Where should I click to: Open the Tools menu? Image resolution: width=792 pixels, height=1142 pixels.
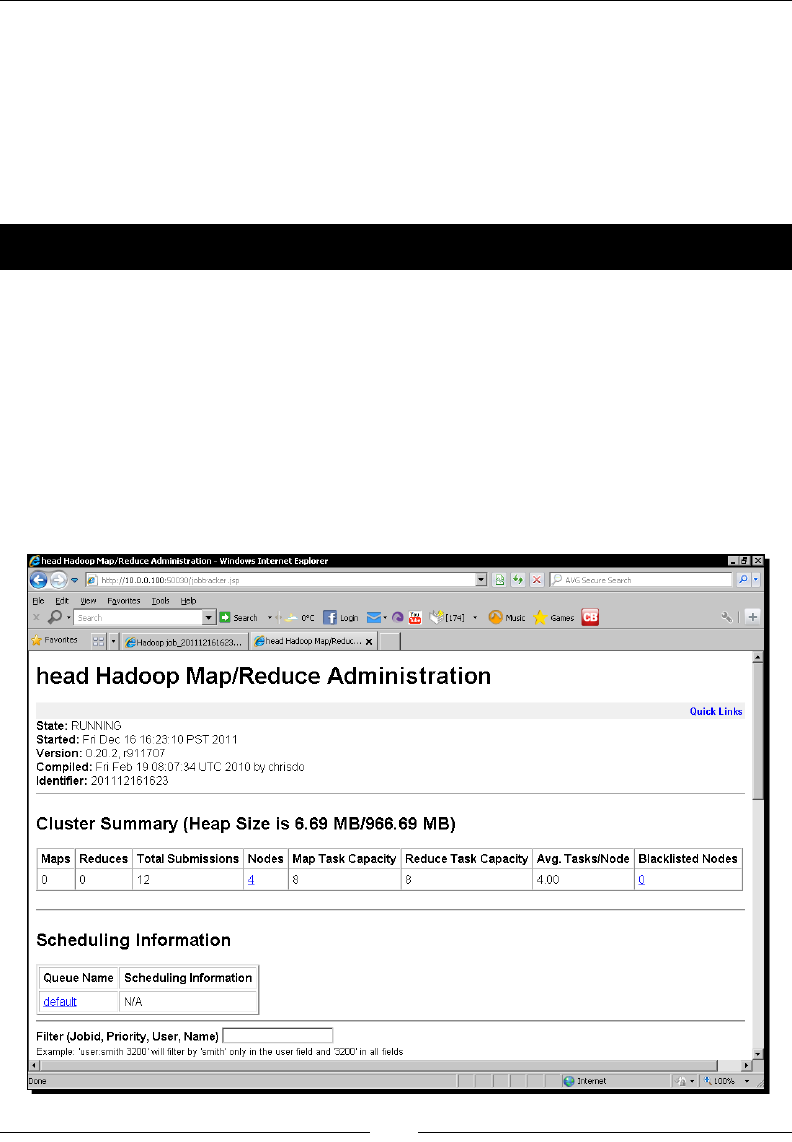click(x=160, y=601)
